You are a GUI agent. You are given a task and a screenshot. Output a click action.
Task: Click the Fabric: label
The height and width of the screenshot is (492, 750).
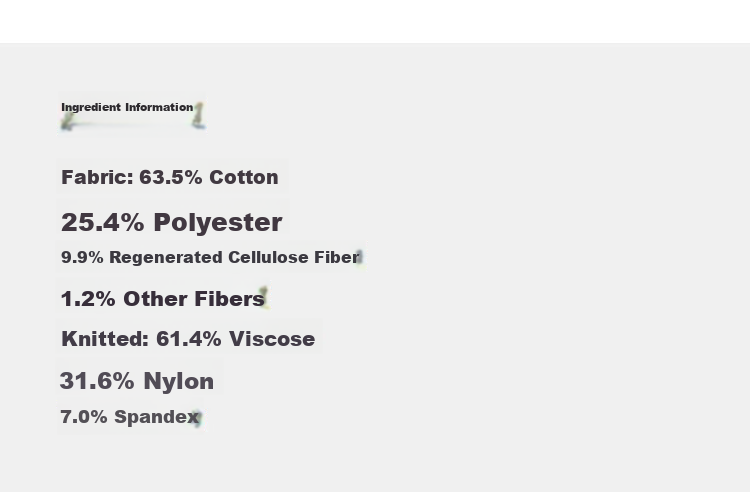[98, 177]
